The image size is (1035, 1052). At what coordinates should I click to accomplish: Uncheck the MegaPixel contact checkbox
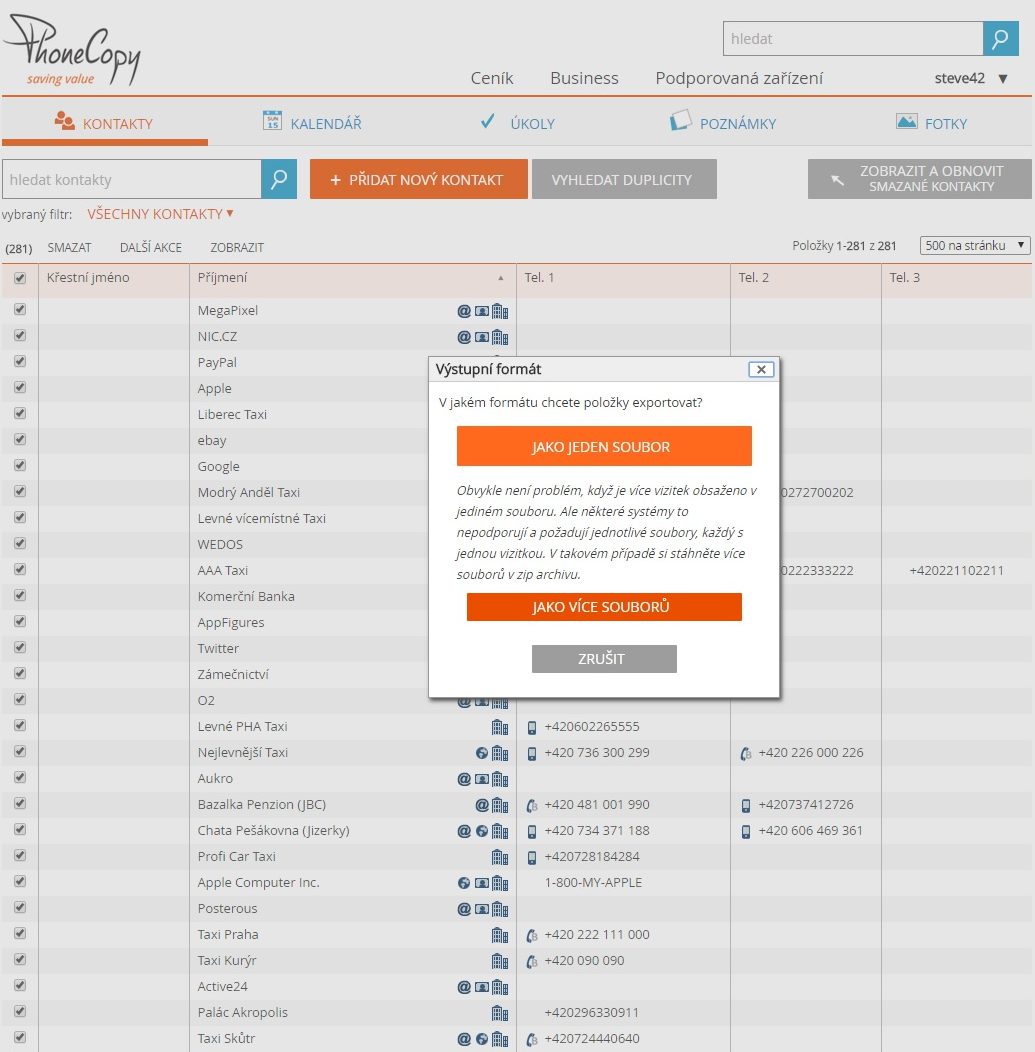[20, 310]
